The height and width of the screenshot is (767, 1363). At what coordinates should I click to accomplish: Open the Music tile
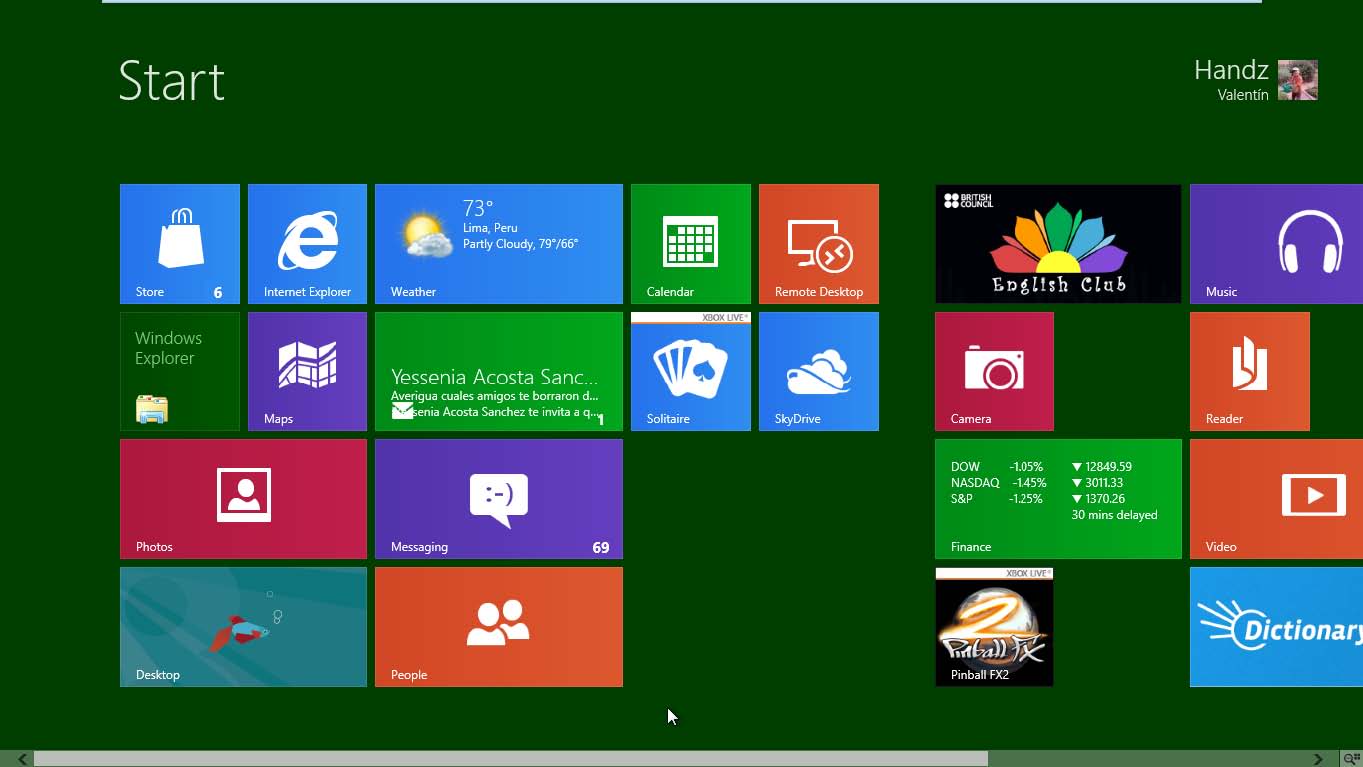pos(1276,243)
